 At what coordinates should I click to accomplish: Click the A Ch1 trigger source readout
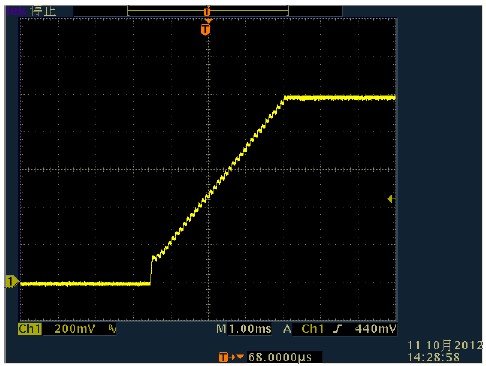304,329
